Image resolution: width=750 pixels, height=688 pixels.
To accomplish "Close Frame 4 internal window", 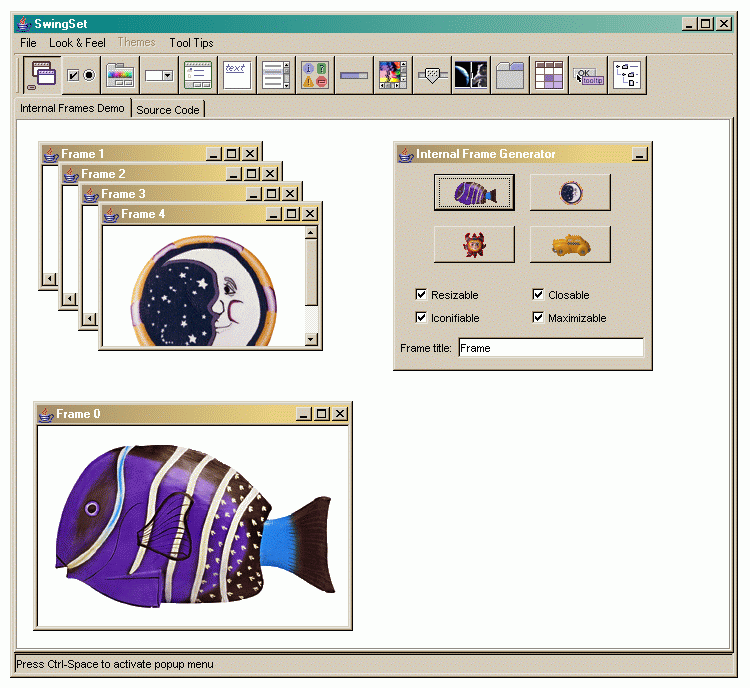I will tap(310, 214).
